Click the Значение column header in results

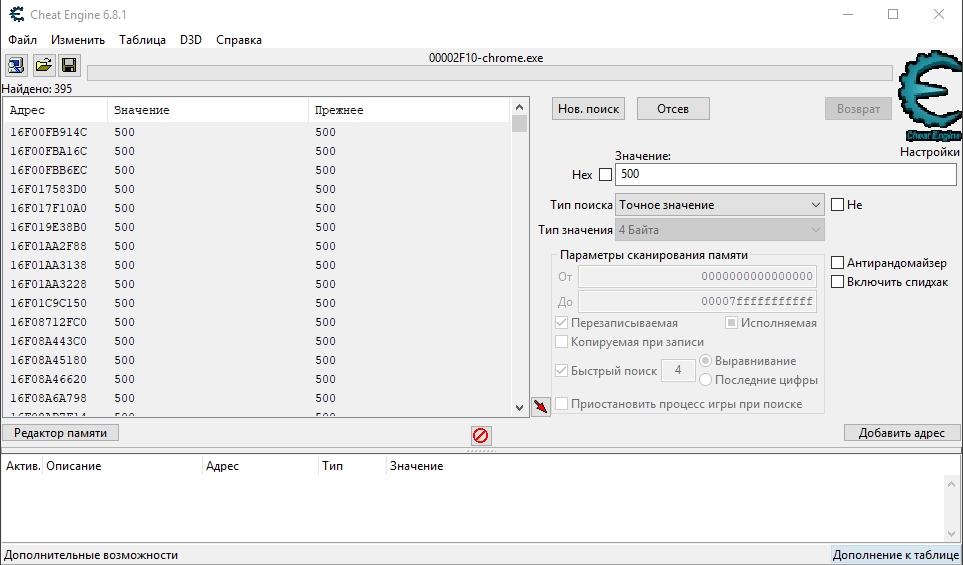[208, 111]
